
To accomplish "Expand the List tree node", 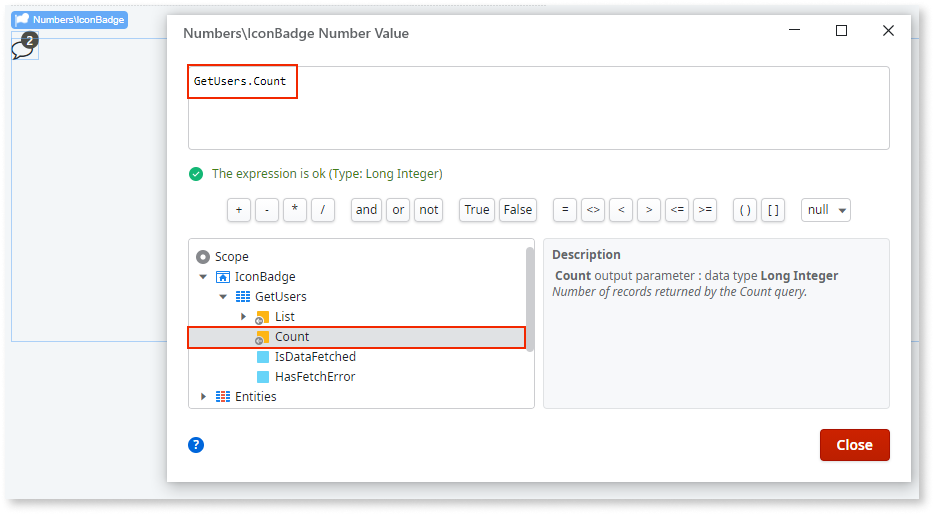I will [x=243, y=317].
